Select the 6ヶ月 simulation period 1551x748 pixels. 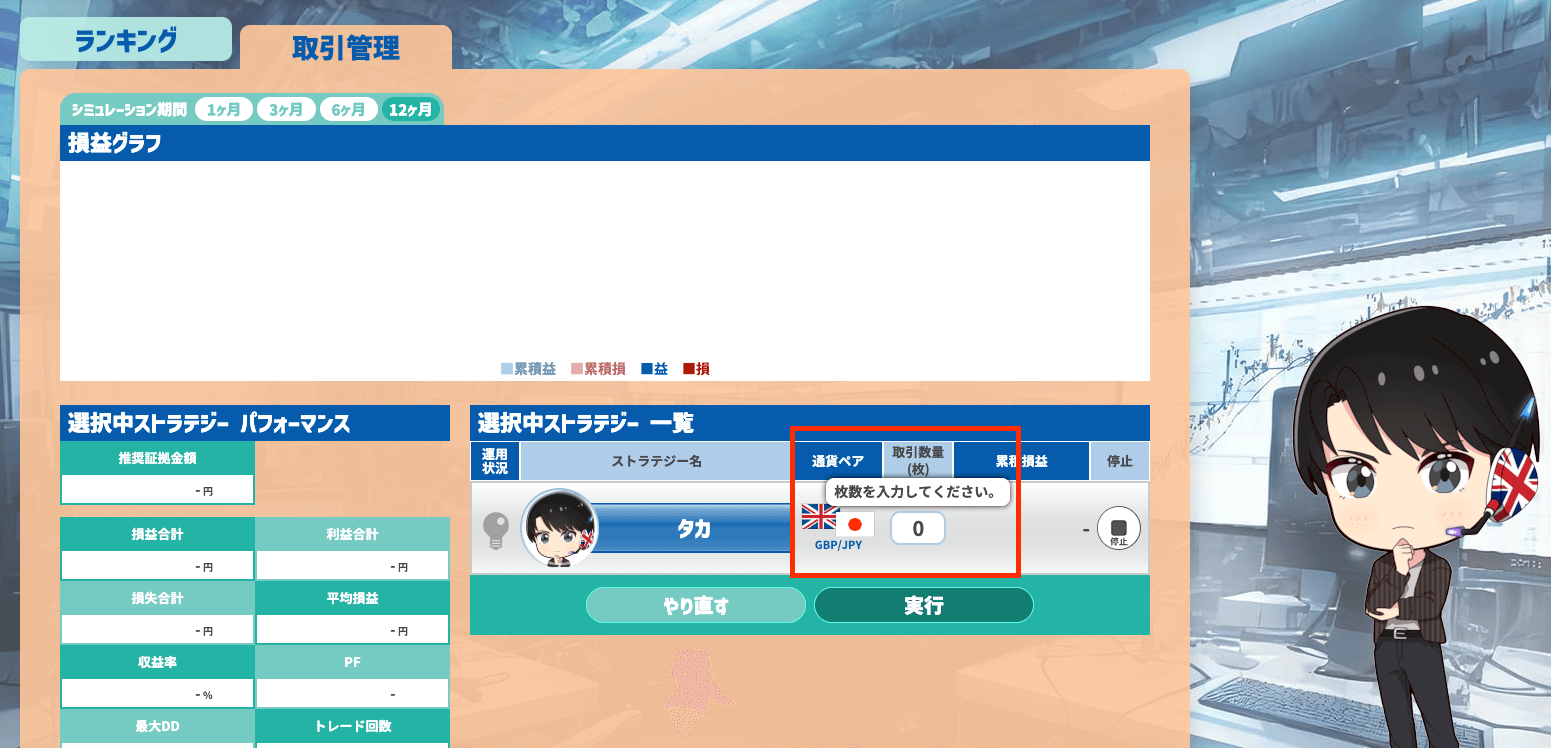tap(348, 110)
